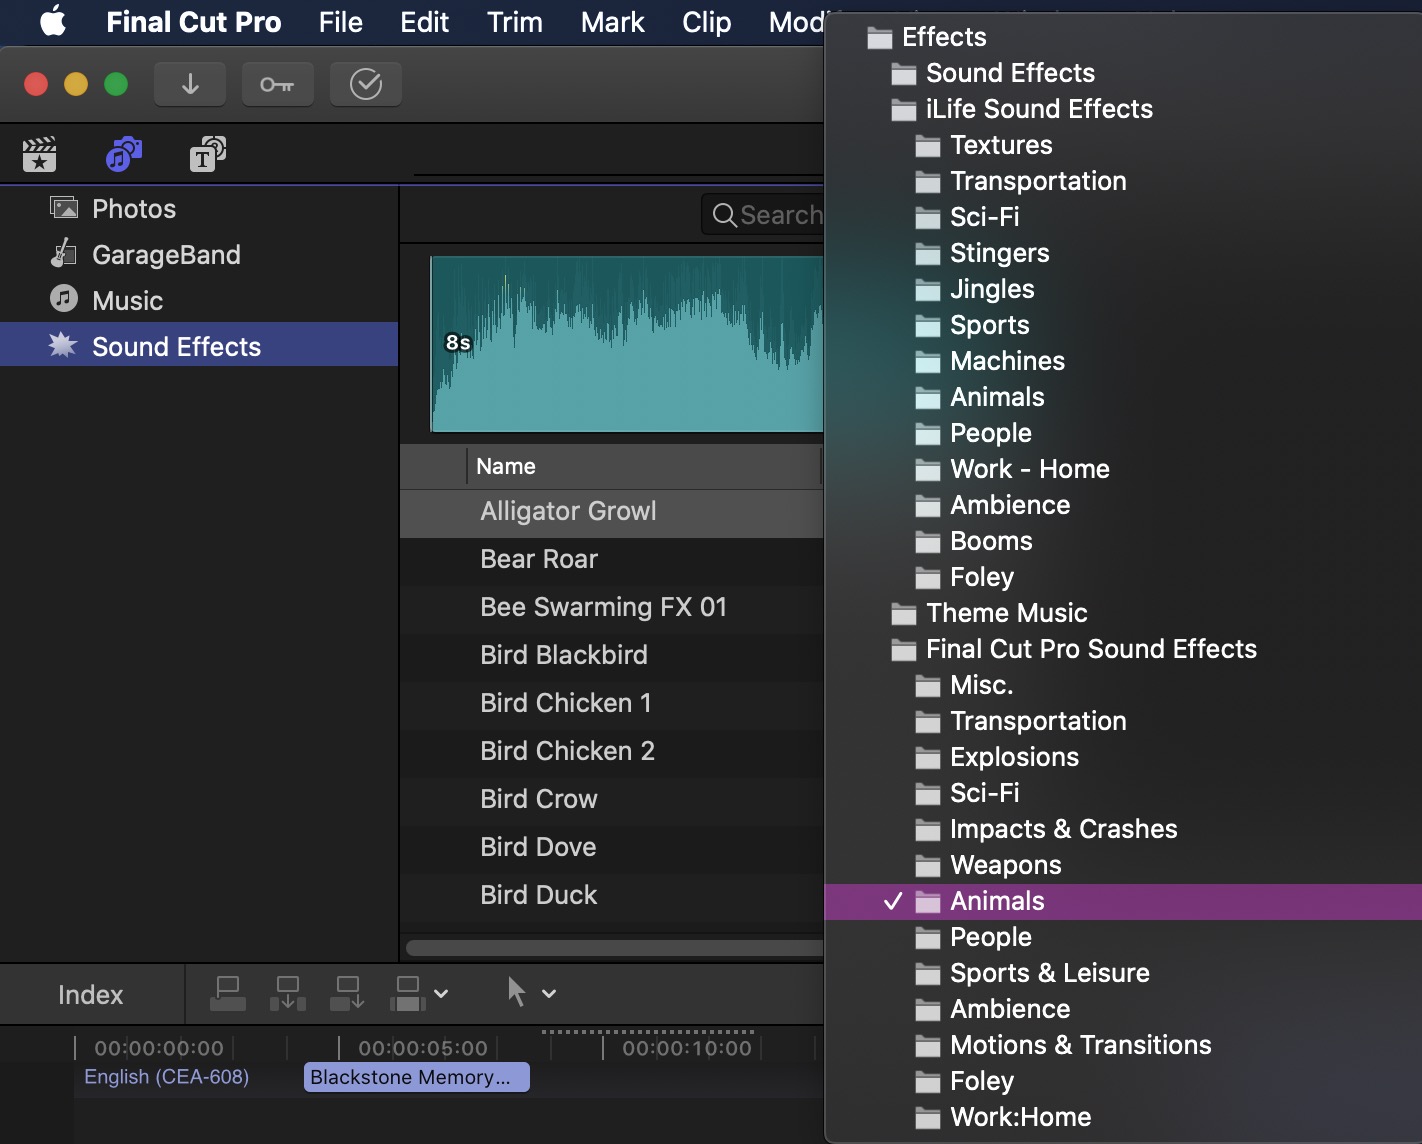Open the edit options chevron beside Overwrite
Viewport: 1422px width, 1144px height.
pyautogui.click(x=441, y=994)
